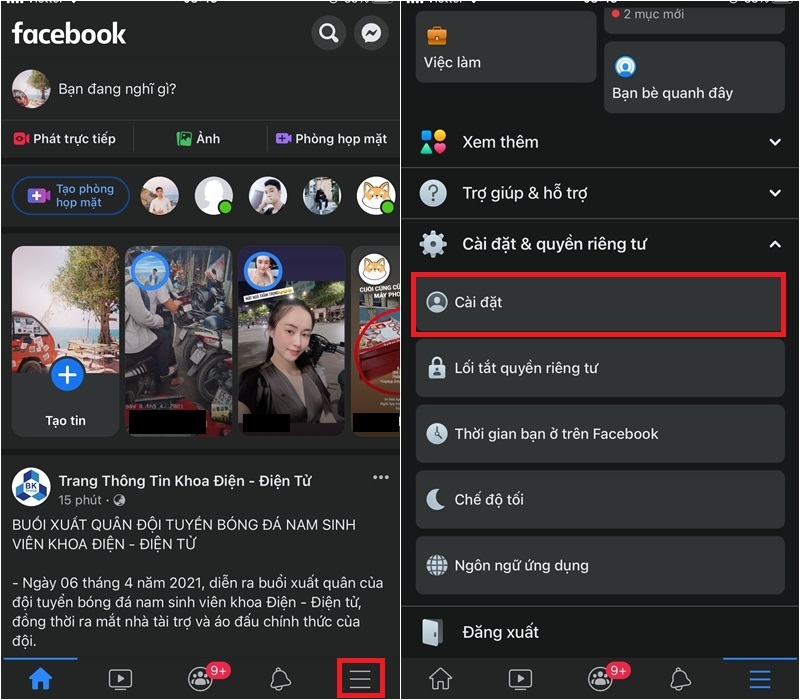Open 'Thời gian bạn ở trên Facebook'

tap(600, 434)
